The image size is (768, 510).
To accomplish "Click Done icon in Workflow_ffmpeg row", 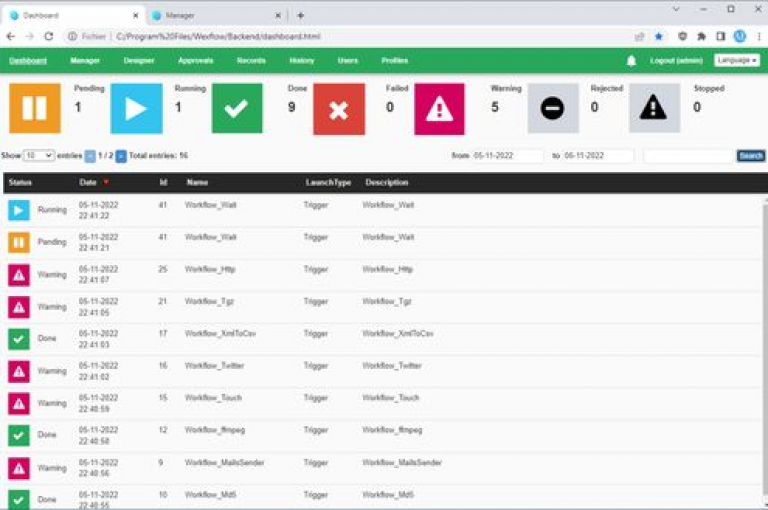I will pyautogui.click(x=19, y=436).
